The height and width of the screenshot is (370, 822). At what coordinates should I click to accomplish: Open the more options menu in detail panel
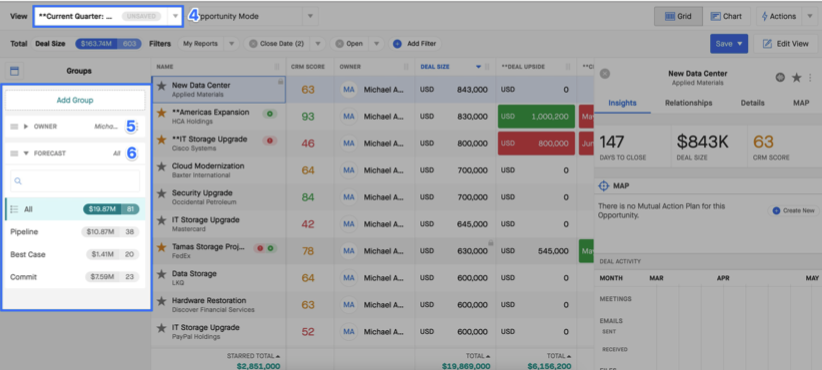(x=810, y=78)
